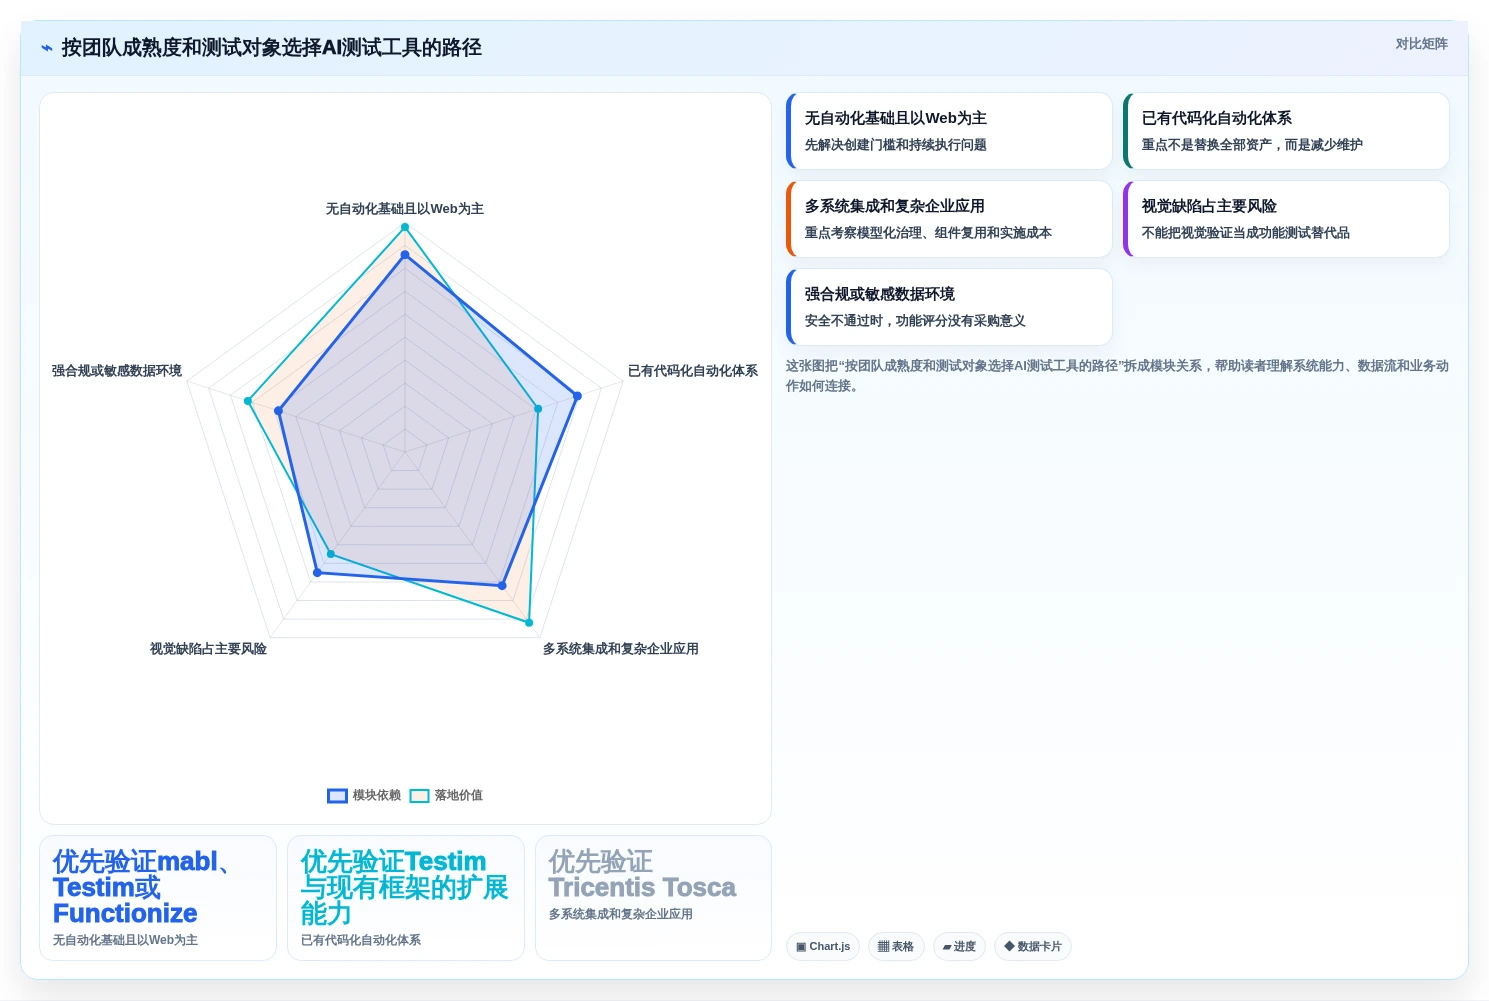Image resolution: width=1489 pixels, height=1001 pixels.
Task: Click the teal data point on the 多系统集成 axis
Action: point(529,623)
